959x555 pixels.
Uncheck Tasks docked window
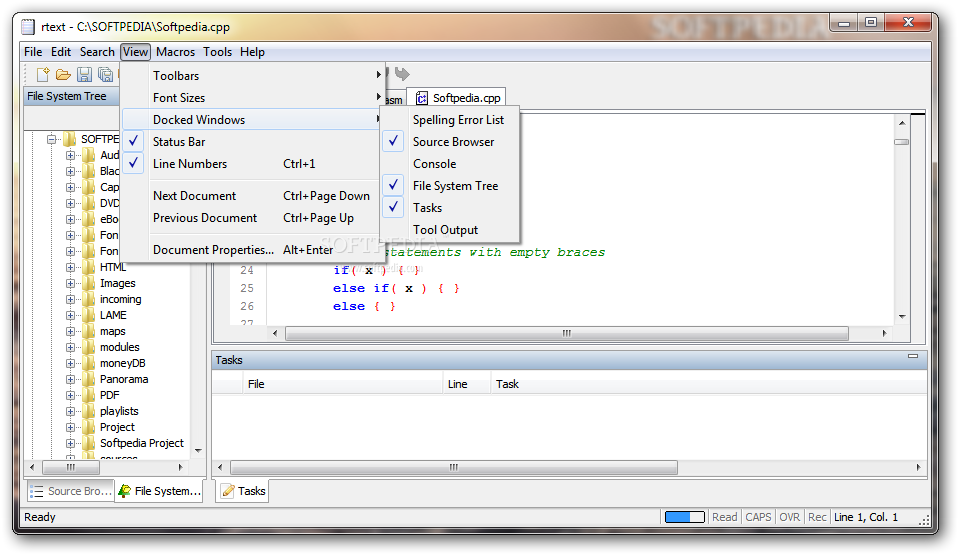[x=450, y=208]
